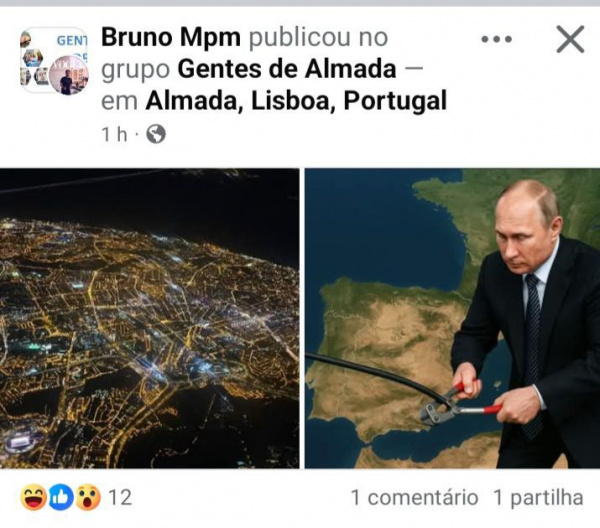This screenshot has height=528, width=600.
Task: View the list of 12 reactions
Action: (x=120, y=497)
